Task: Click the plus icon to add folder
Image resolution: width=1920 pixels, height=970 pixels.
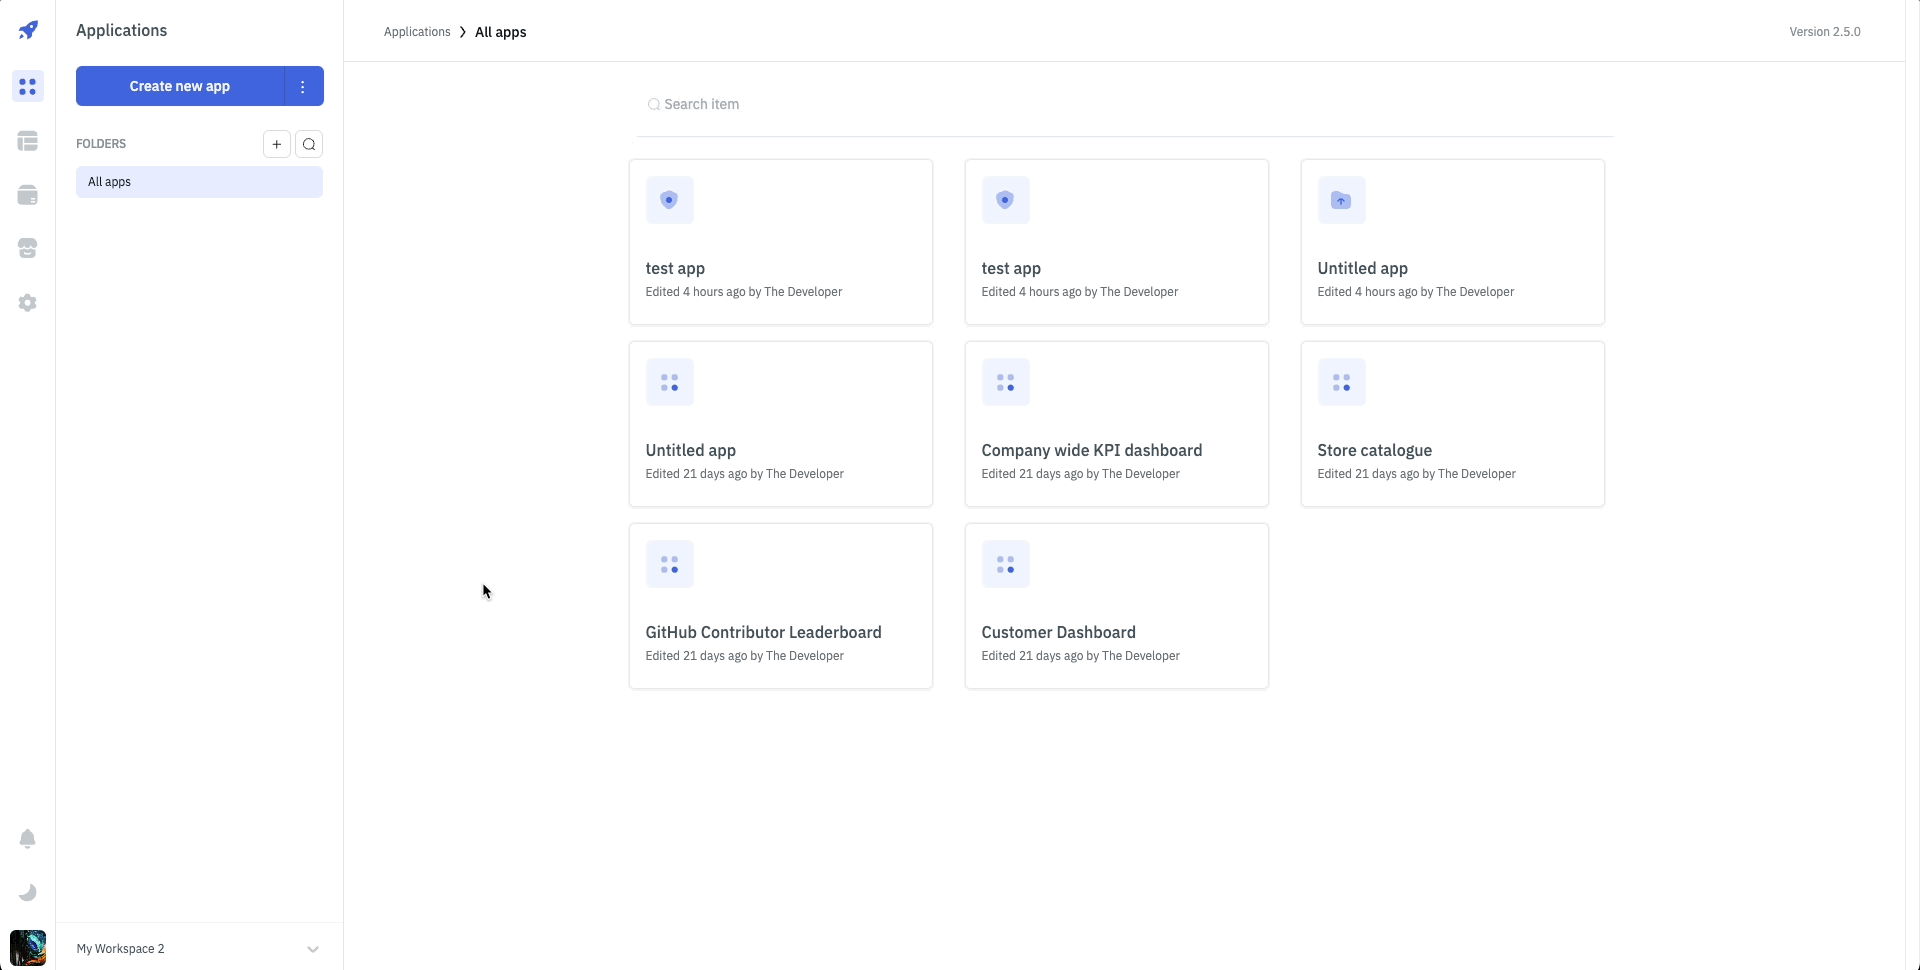Action: (277, 144)
